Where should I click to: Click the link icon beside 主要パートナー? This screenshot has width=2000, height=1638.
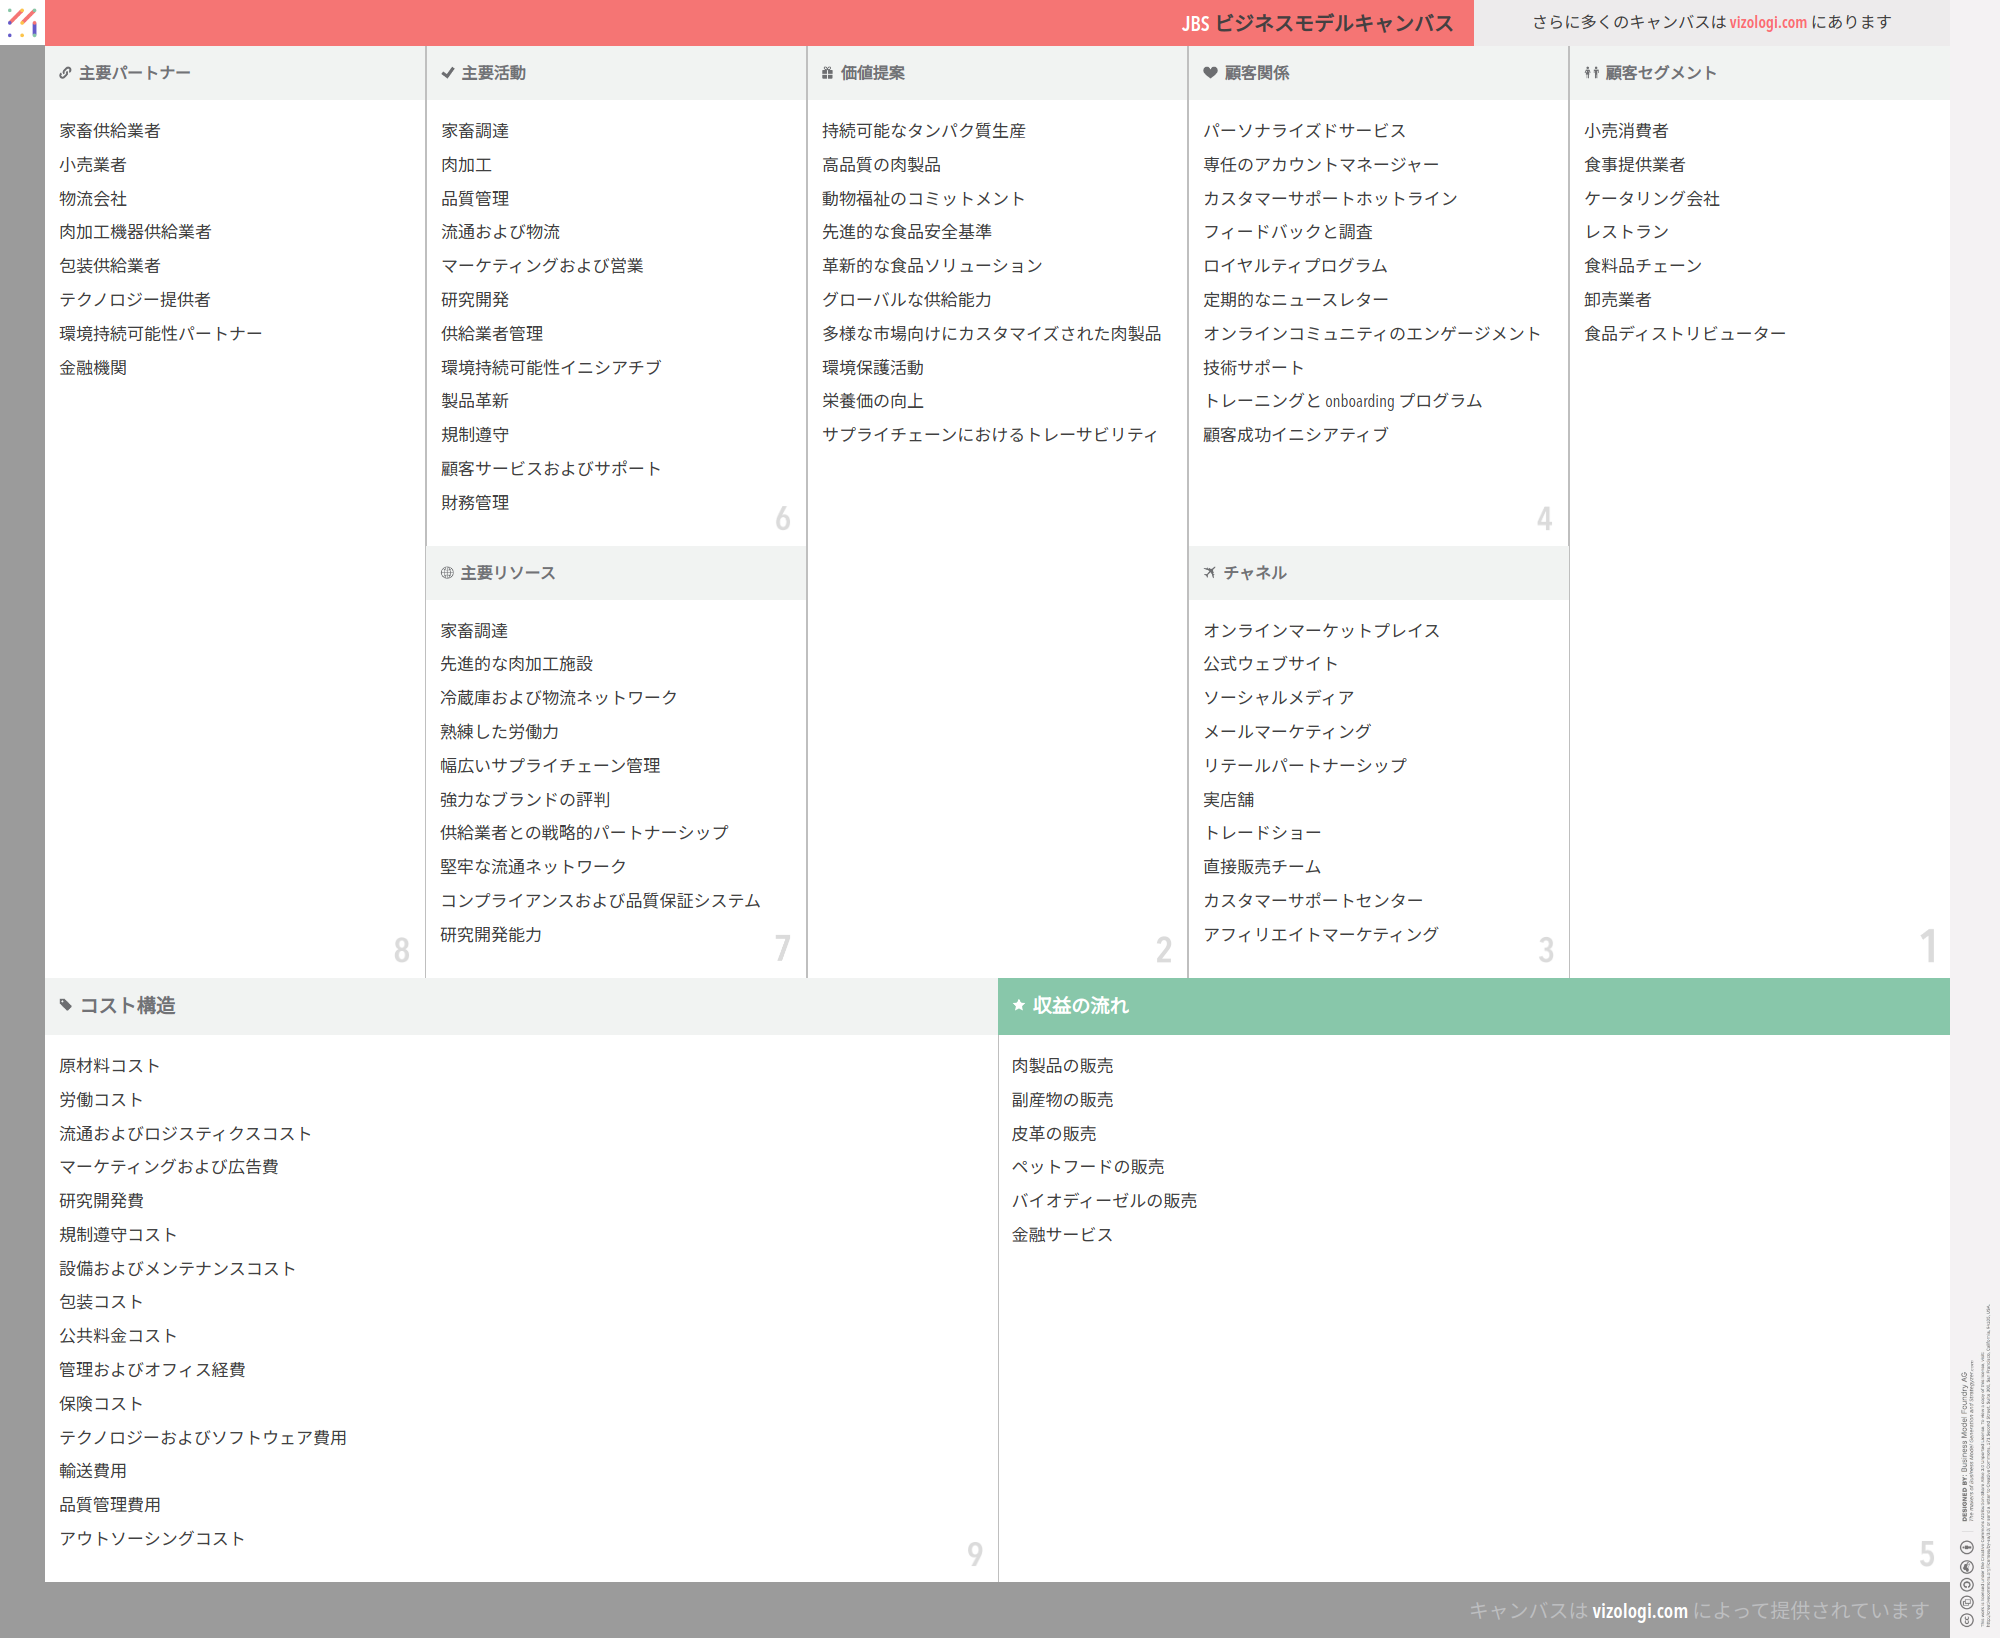click(65, 73)
